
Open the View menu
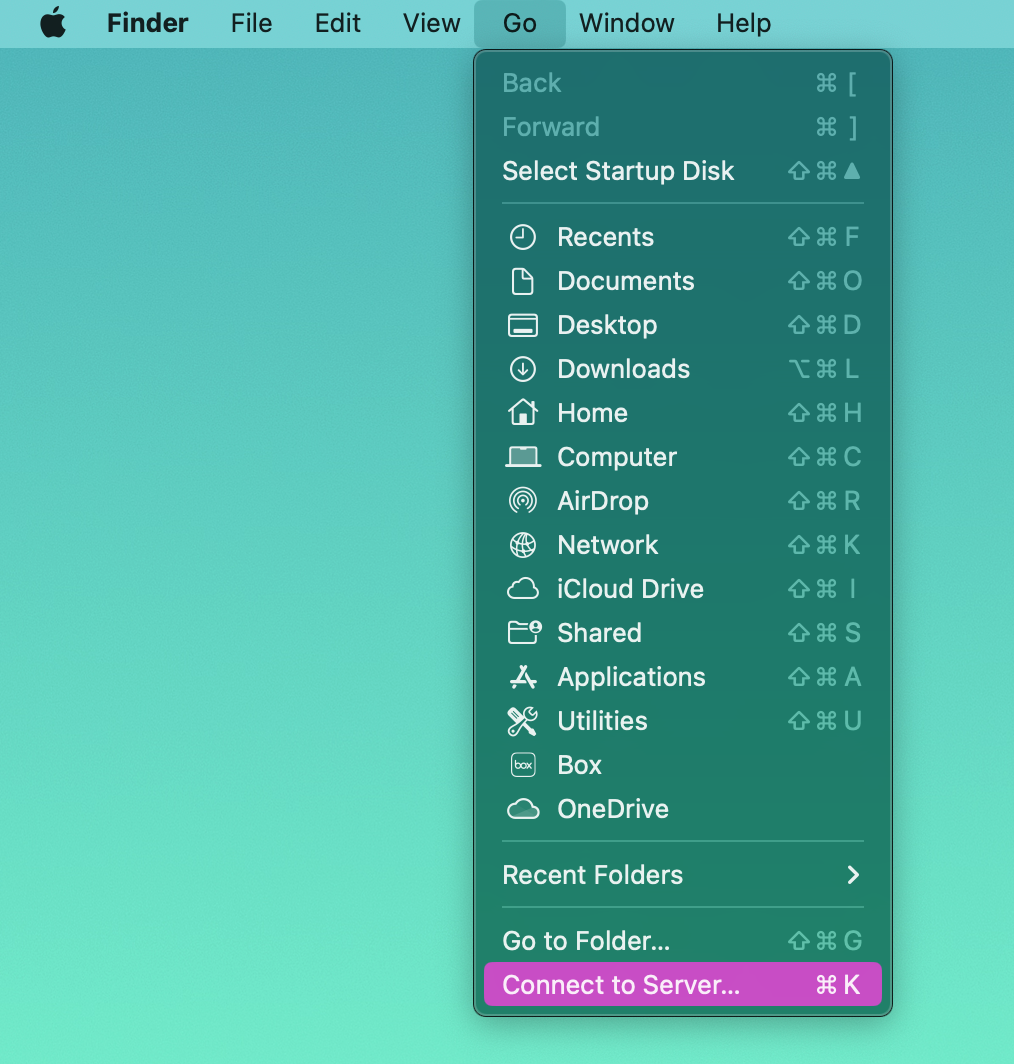(x=431, y=23)
